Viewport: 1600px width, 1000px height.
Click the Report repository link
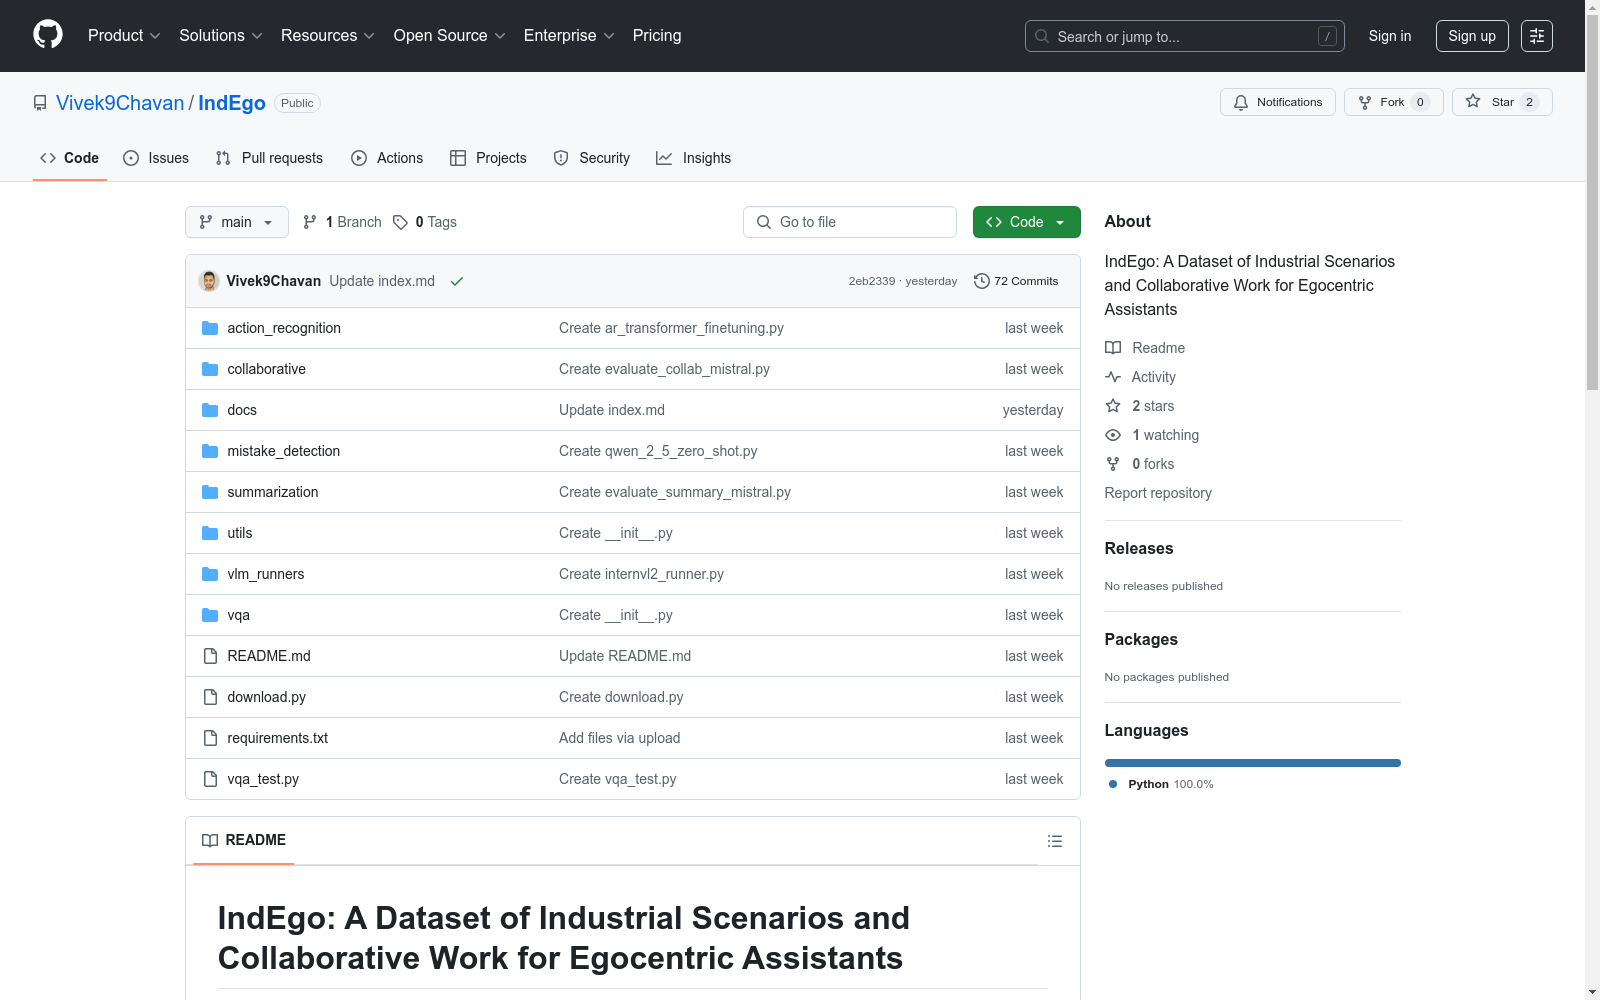(1158, 493)
